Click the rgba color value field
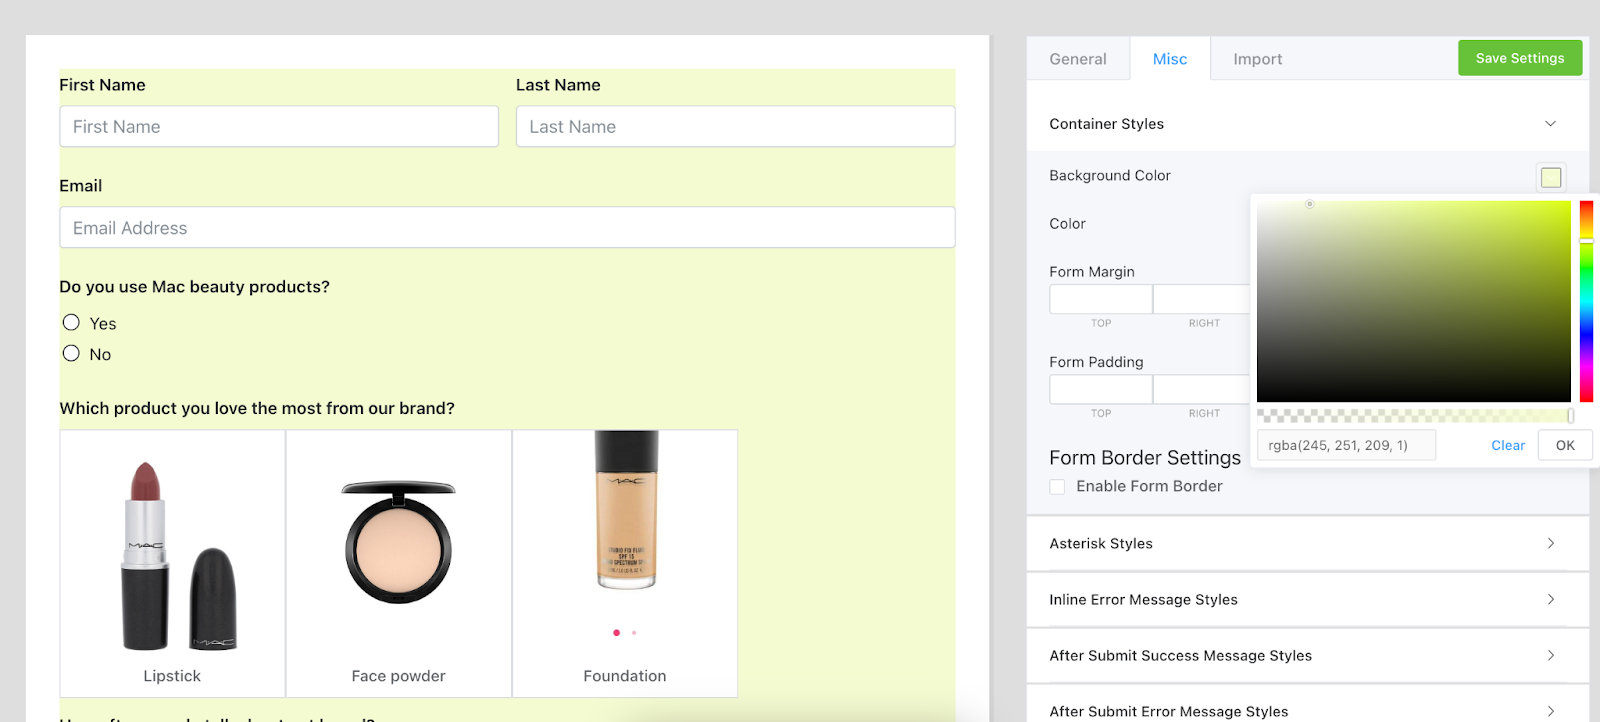Screen dimensions: 1600x722 click(x=1346, y=445)
